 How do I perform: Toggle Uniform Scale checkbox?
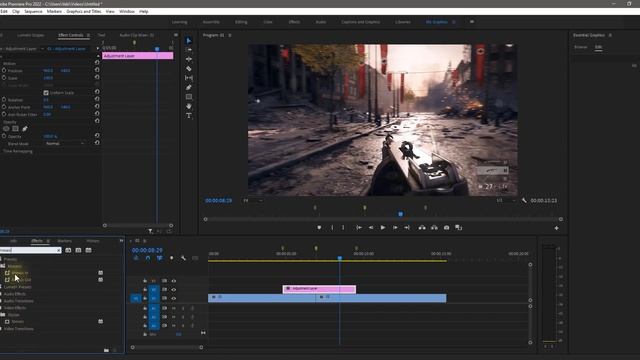coord(46,93)
